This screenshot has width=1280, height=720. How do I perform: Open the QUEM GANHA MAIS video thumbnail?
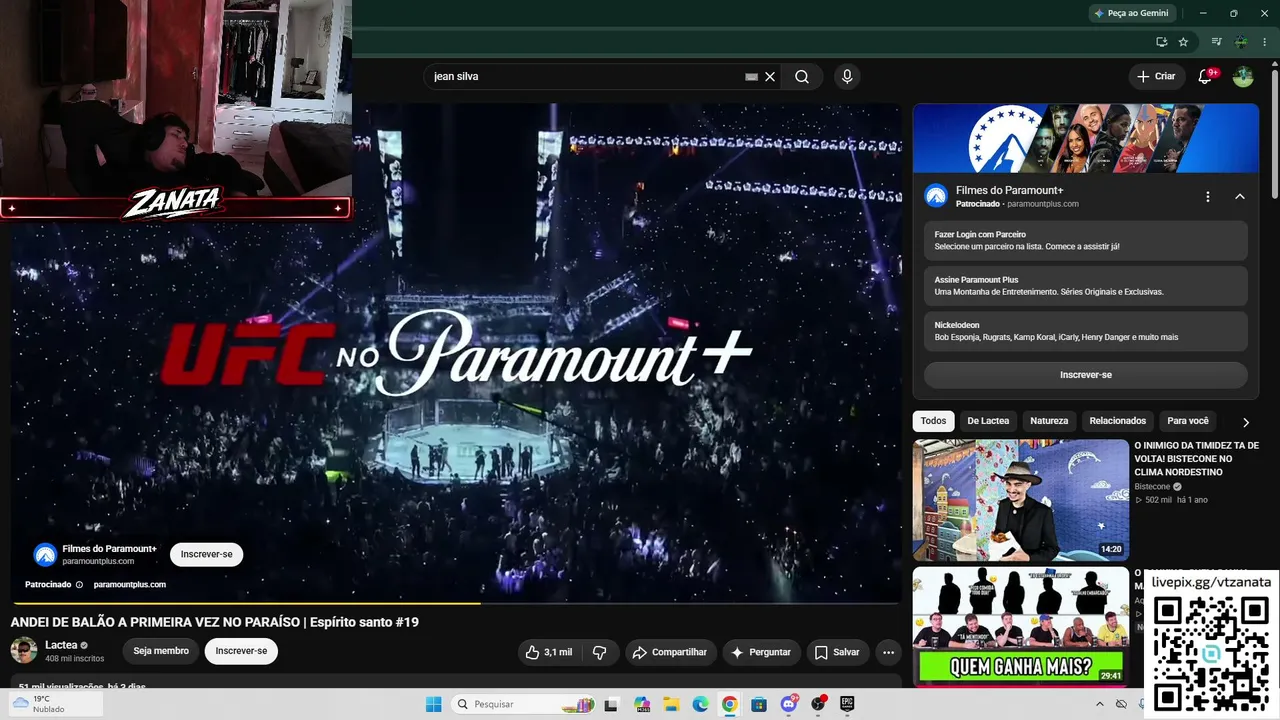click(x=1020, y=627)
